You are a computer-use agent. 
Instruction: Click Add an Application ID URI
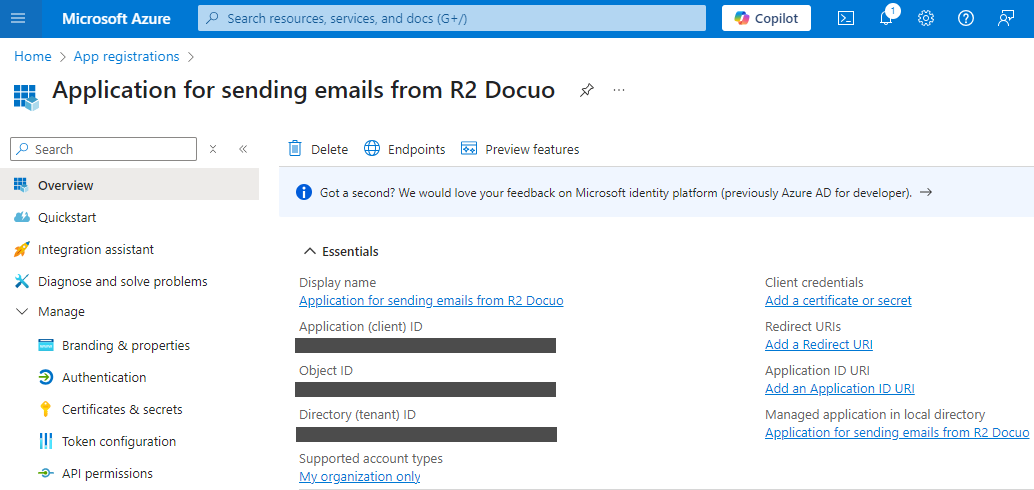pyautogui.click(x=839, y=388)
